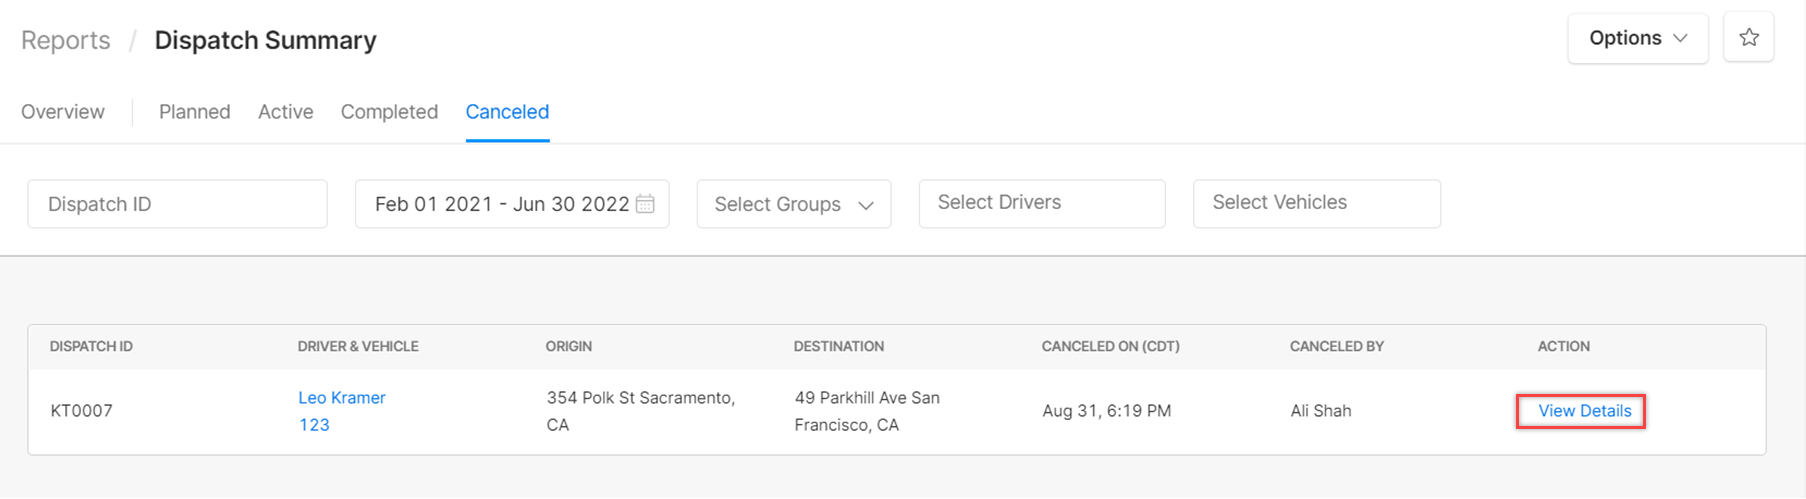Viewport: 1806px width, 499px height.
Task: Click the Options chevron arrow
Action: pos(1681,38)
